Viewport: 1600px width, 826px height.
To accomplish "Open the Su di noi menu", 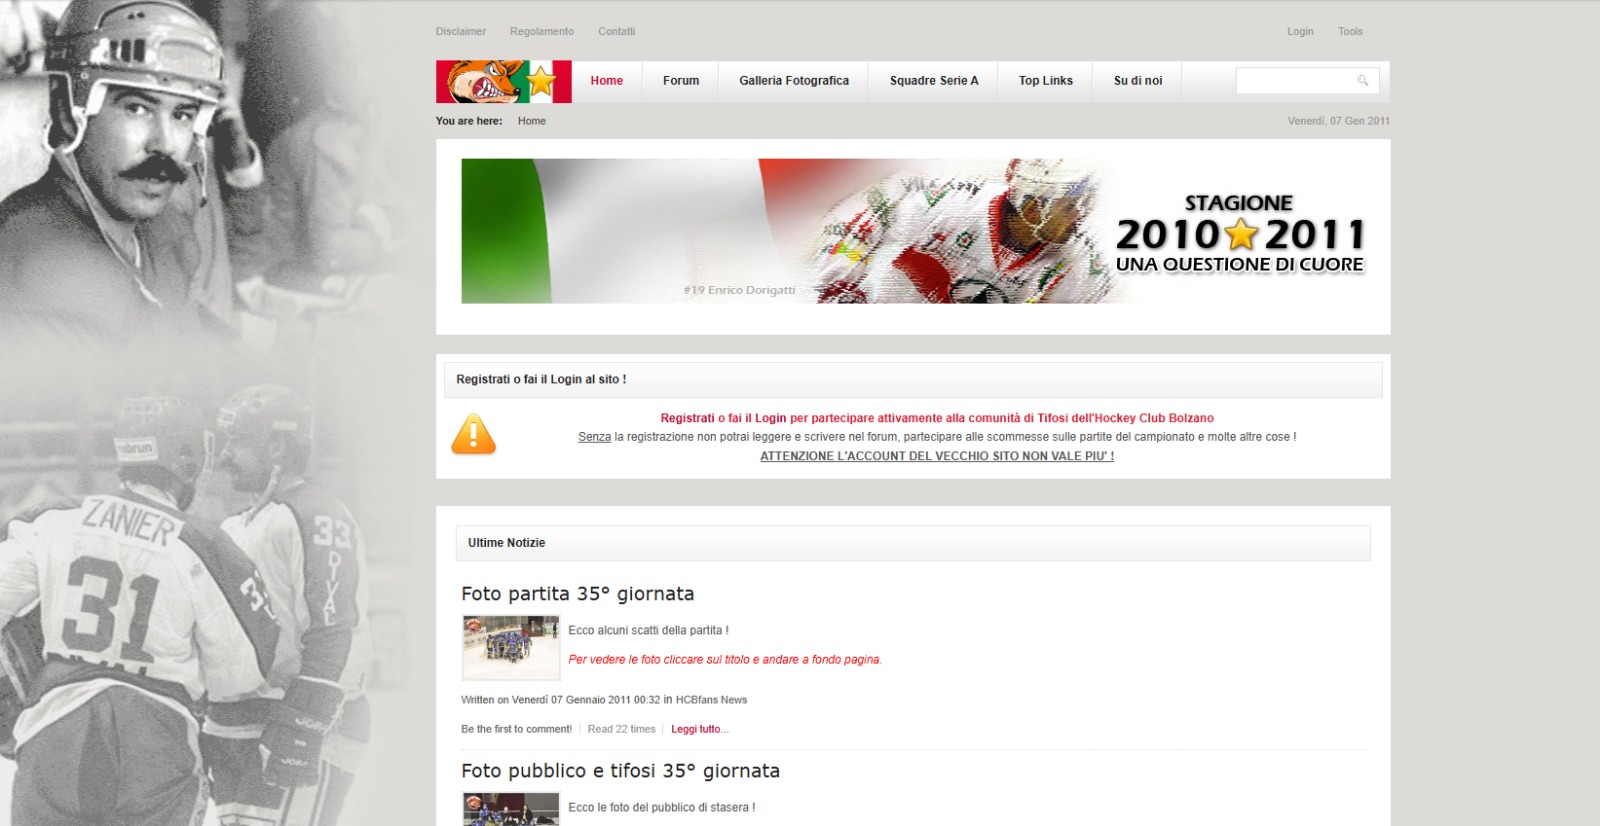I will 1138,81.
